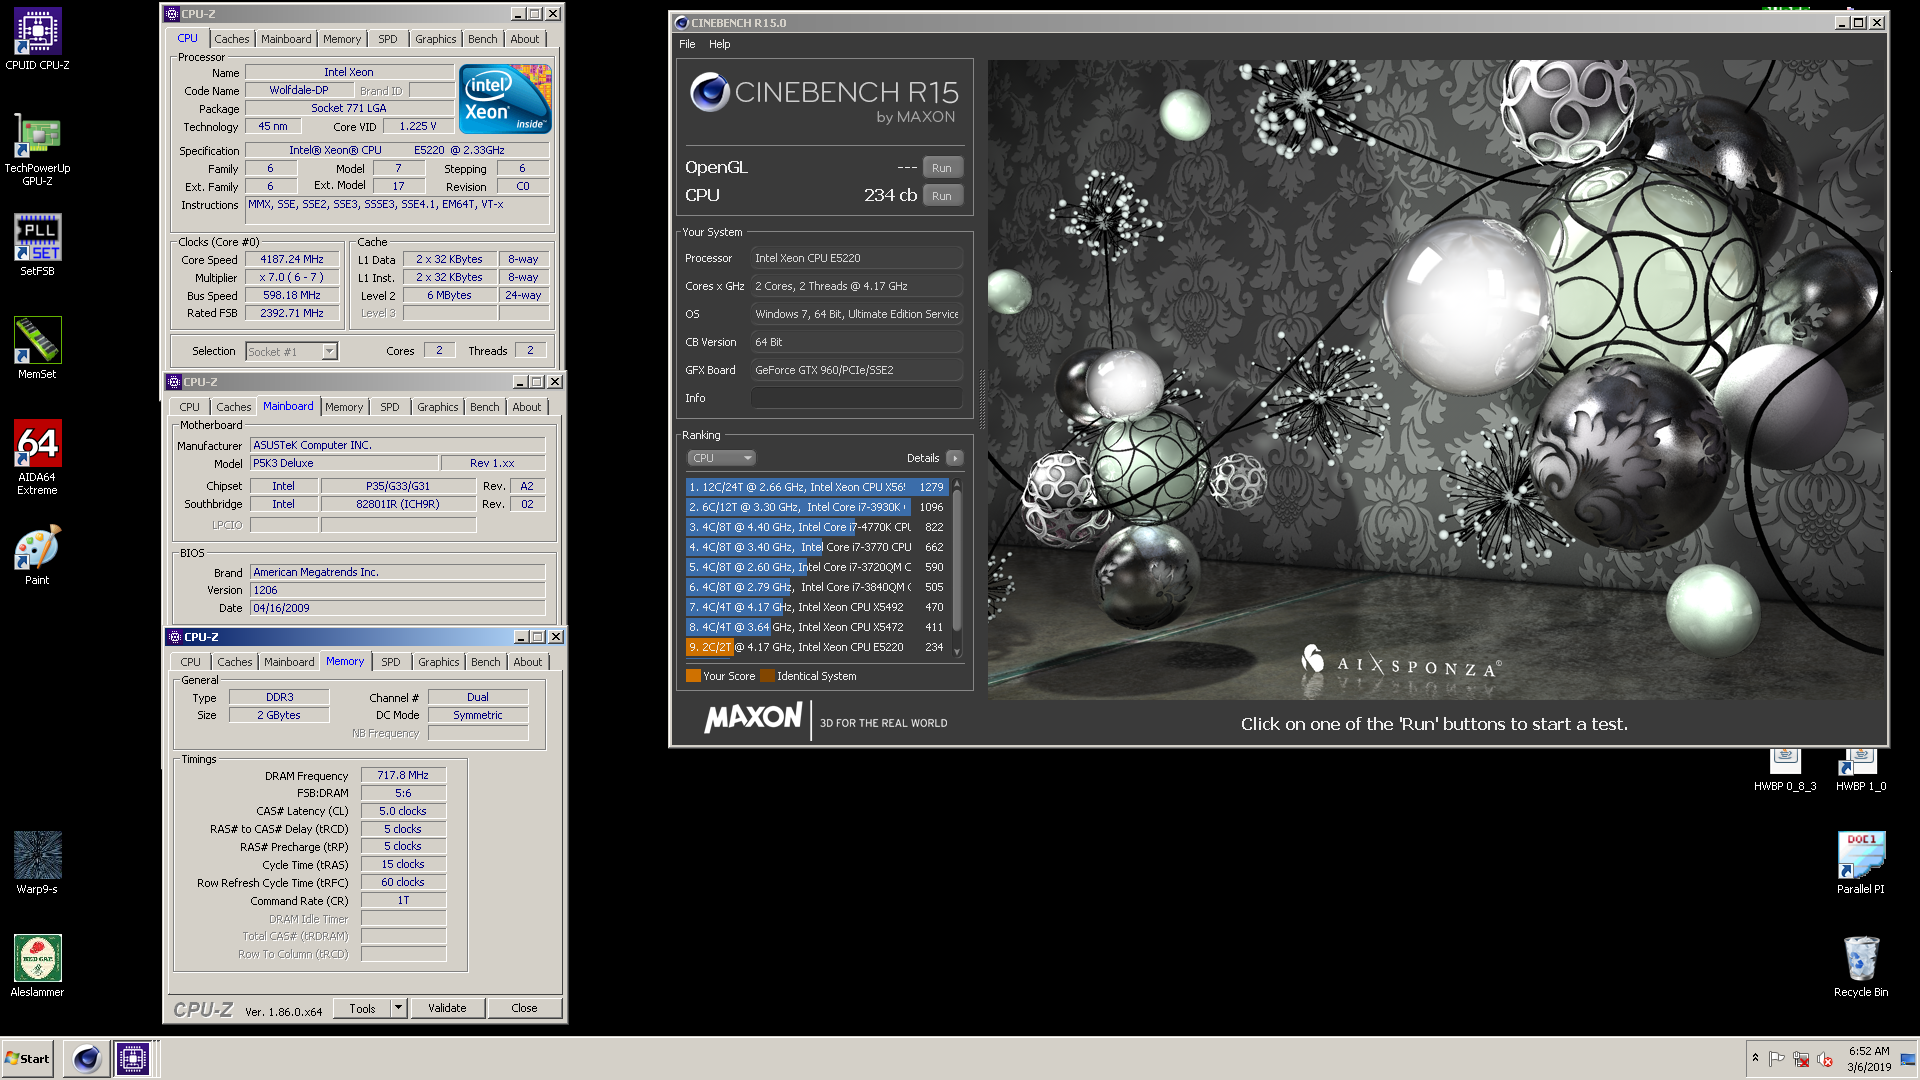Click the taskbar clock
The image size is (1920, 1080).
(x=1869, y=1059)
